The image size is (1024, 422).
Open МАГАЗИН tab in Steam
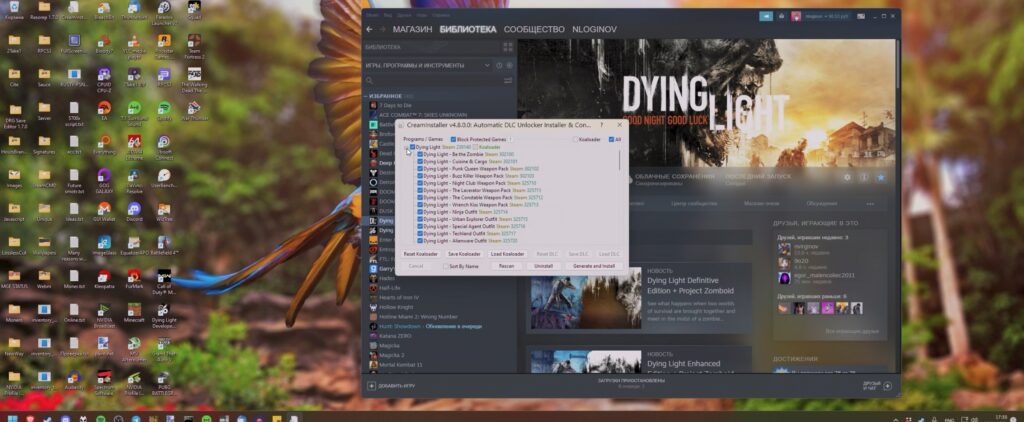click(x=412, y=29)
